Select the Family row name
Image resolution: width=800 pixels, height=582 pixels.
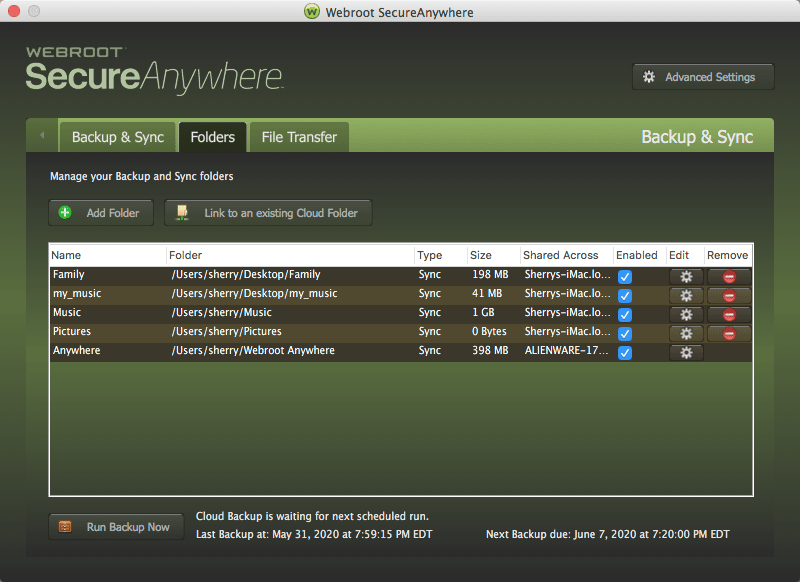68,274
